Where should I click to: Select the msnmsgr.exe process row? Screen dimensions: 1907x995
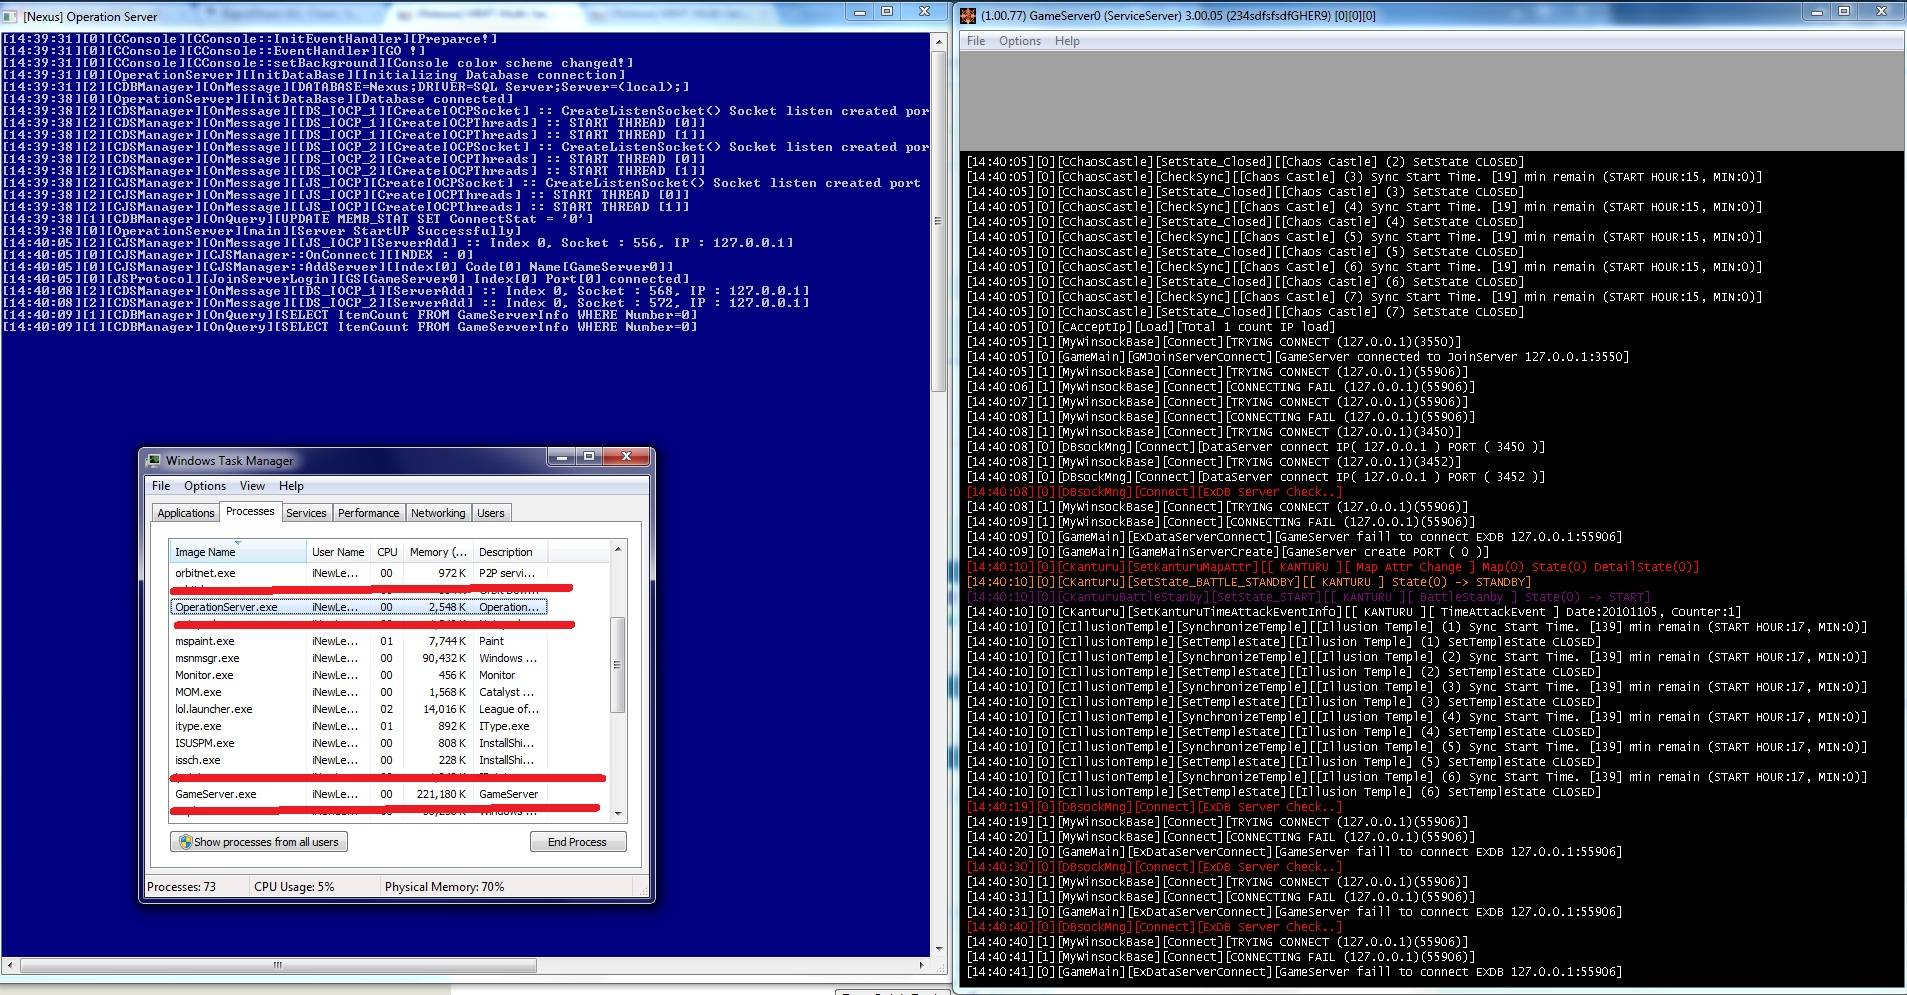[359, 658]
